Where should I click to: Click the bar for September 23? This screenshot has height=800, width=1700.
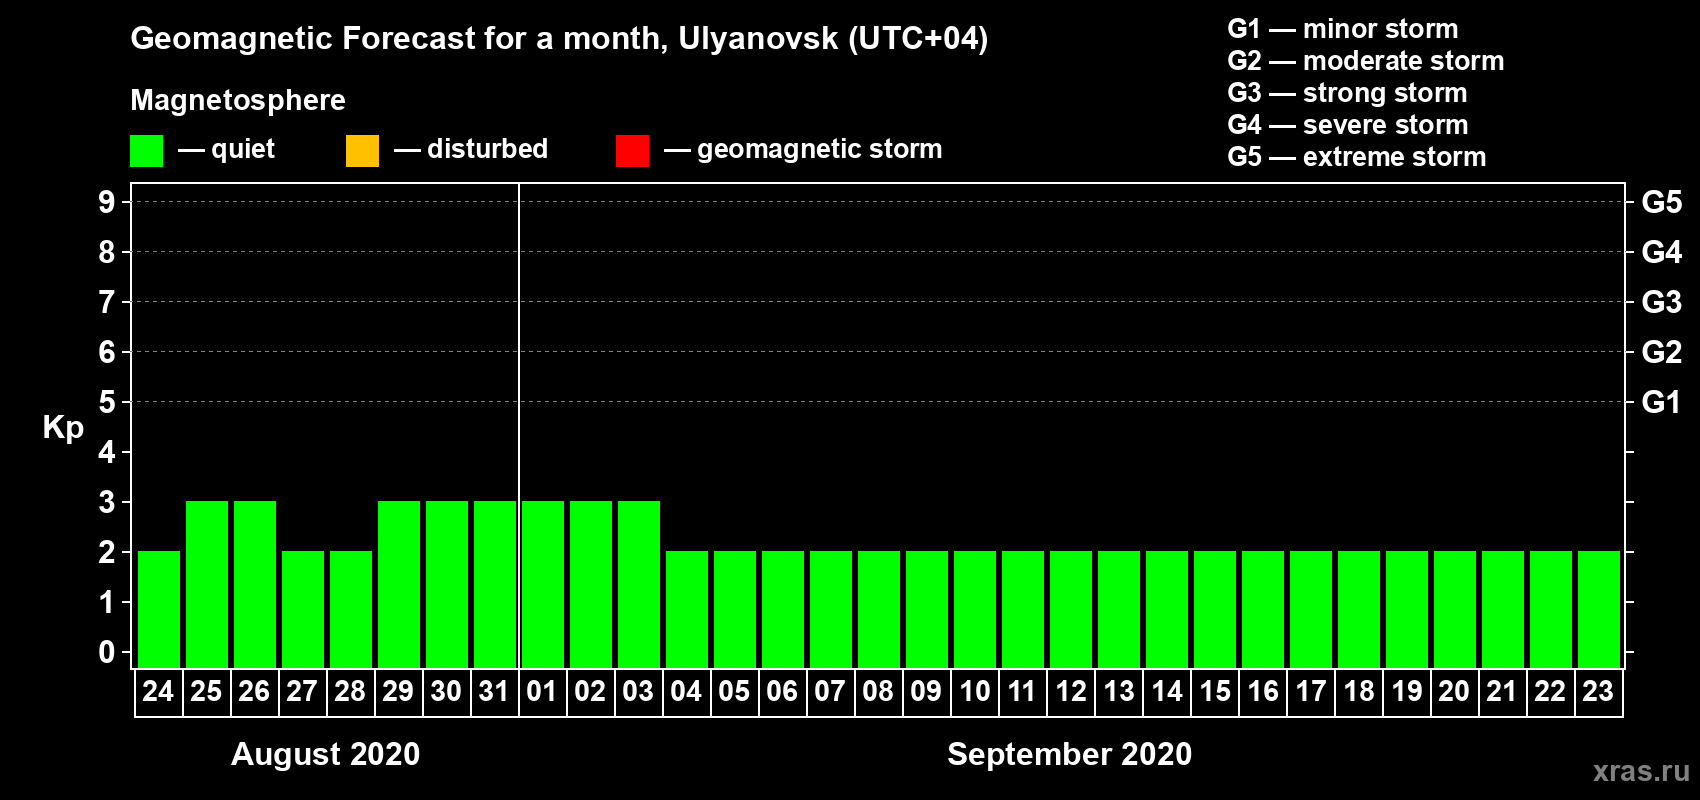(x=1599, y=609)
